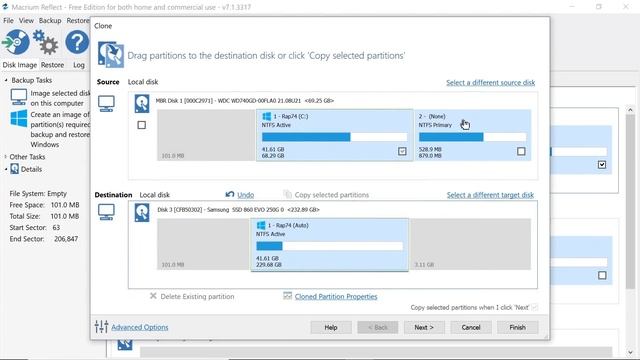
Task: Click the source MBR Disk 1 drive icon
Action: pos(142,104)
